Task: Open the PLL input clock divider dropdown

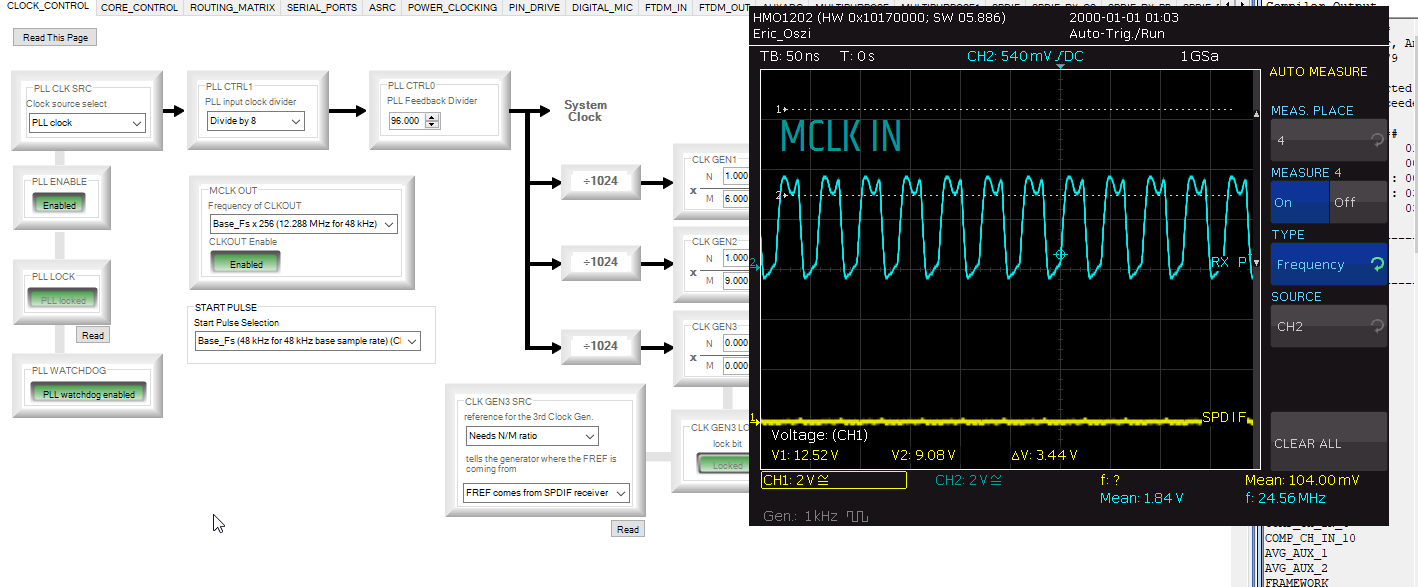Action: point(255,121)
